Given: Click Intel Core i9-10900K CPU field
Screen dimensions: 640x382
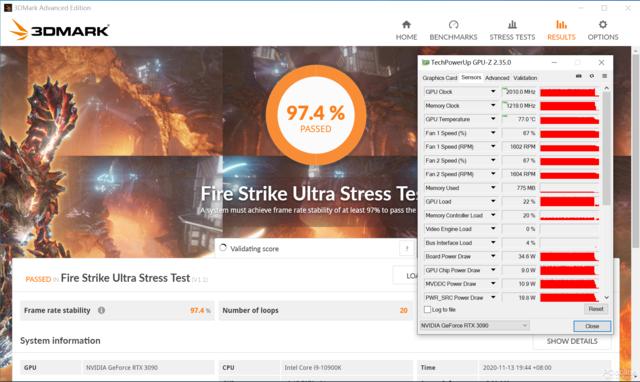Looking at the screenshot, I should (x=347, y=367).
